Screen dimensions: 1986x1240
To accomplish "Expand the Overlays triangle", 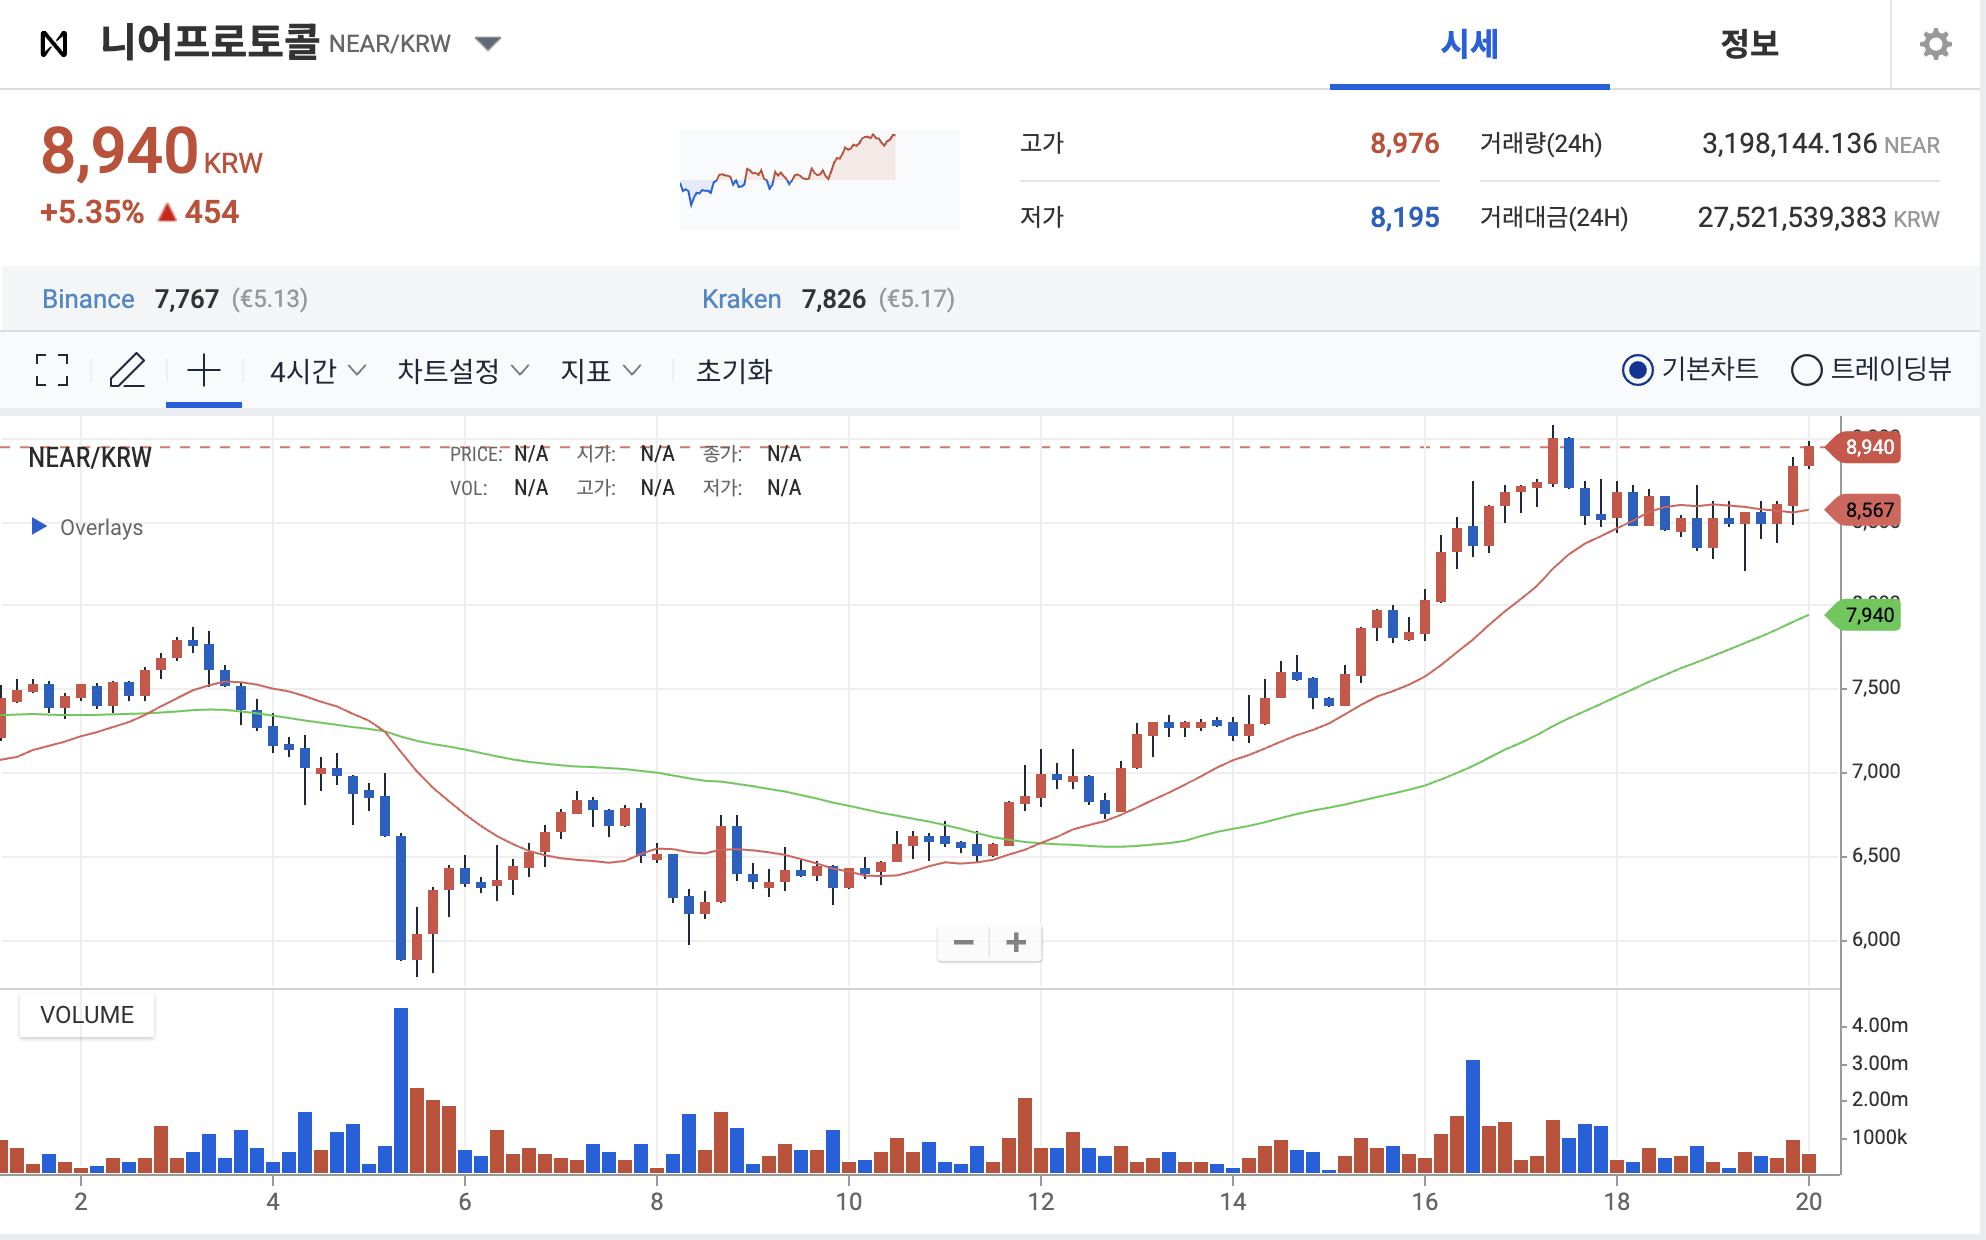I will pos(39,526).
